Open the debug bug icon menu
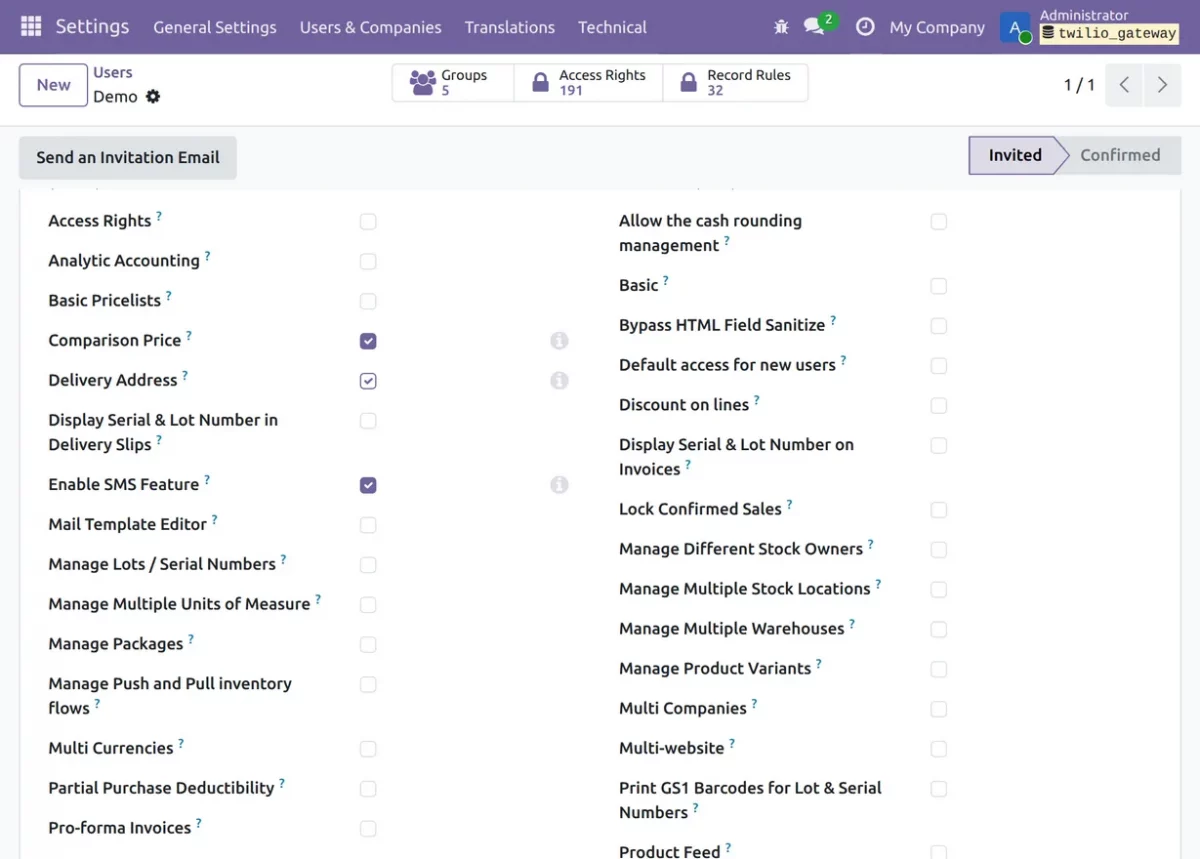 (x=781, y=27)
